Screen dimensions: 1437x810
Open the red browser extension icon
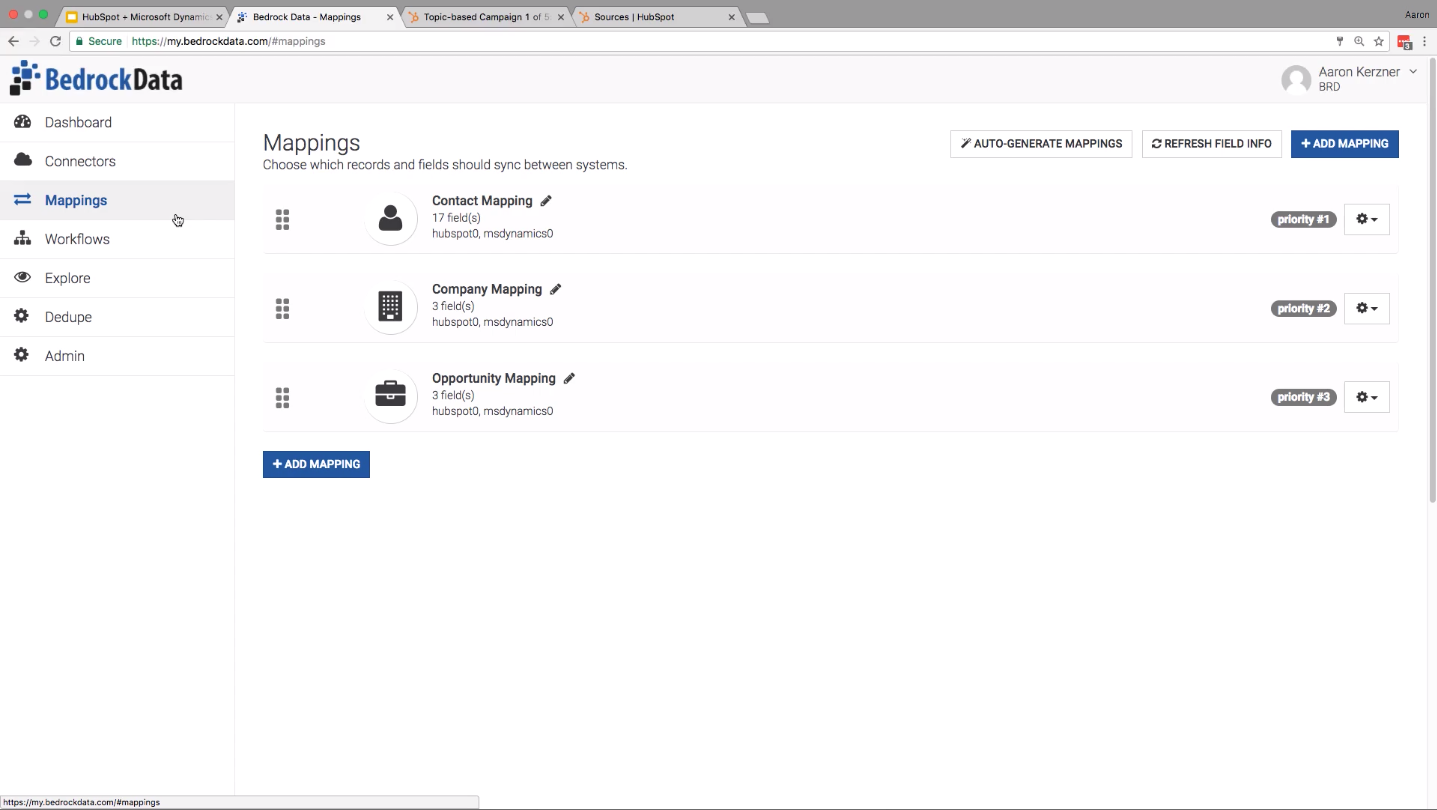click(1404, 42)
